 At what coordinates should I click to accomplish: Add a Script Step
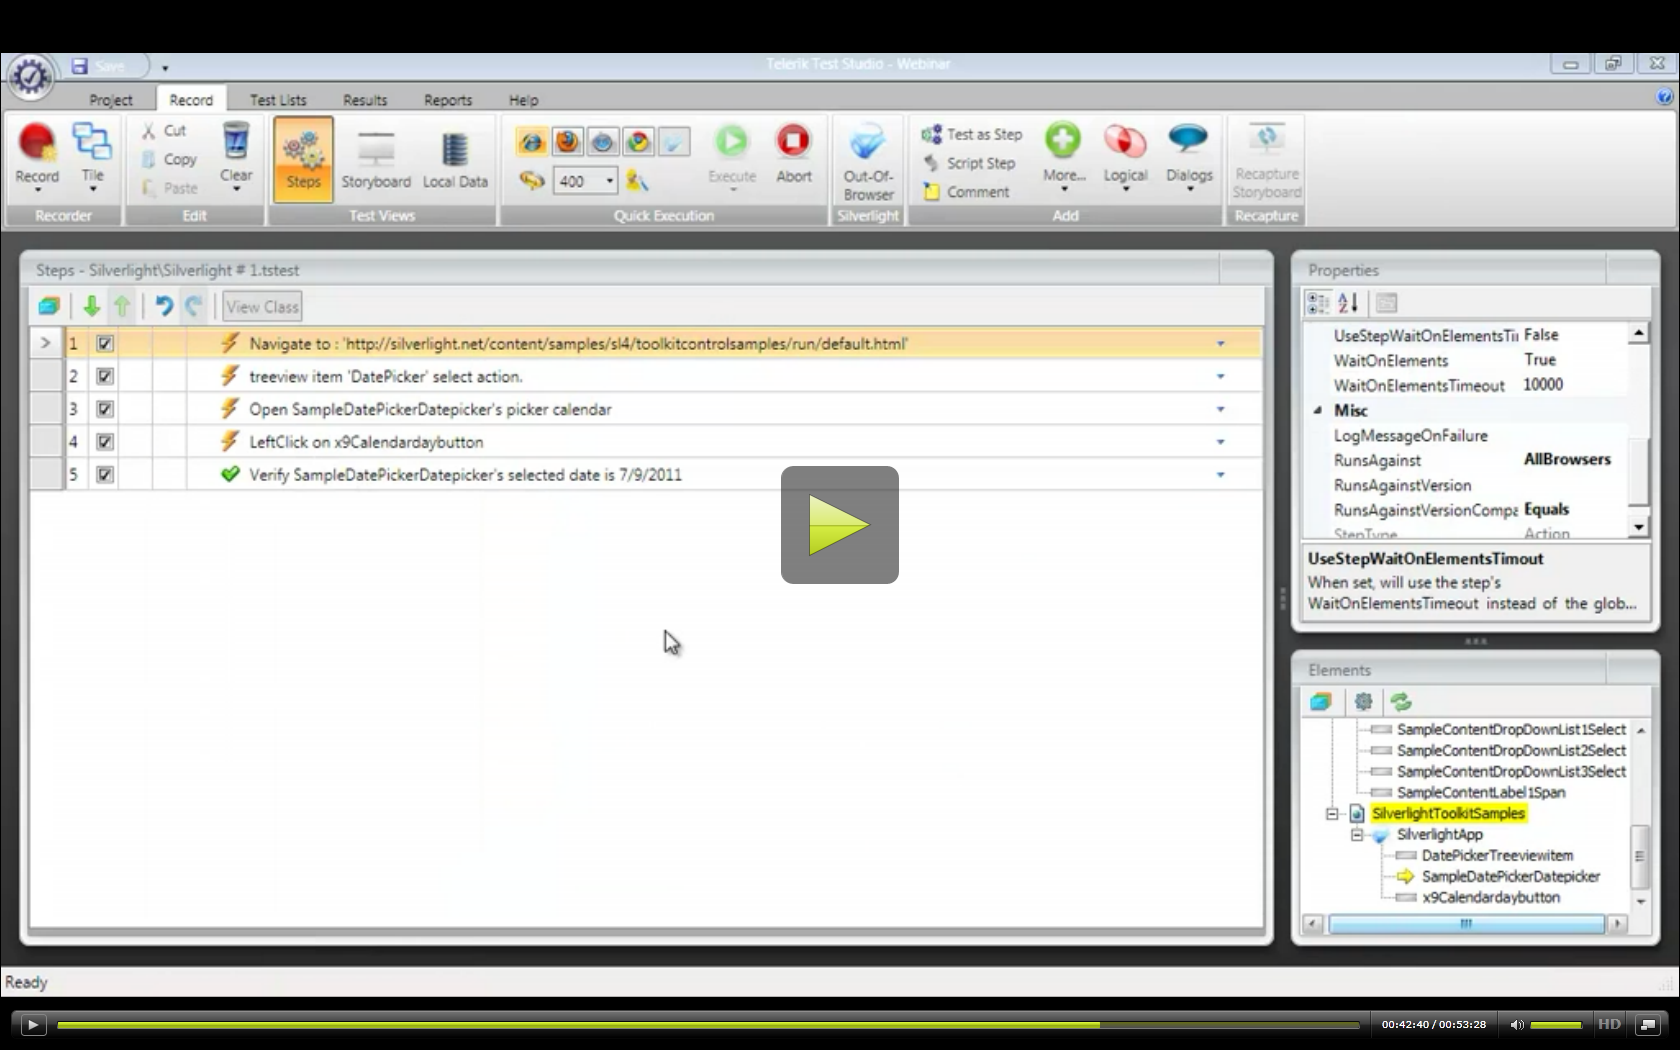coord(968,163)
